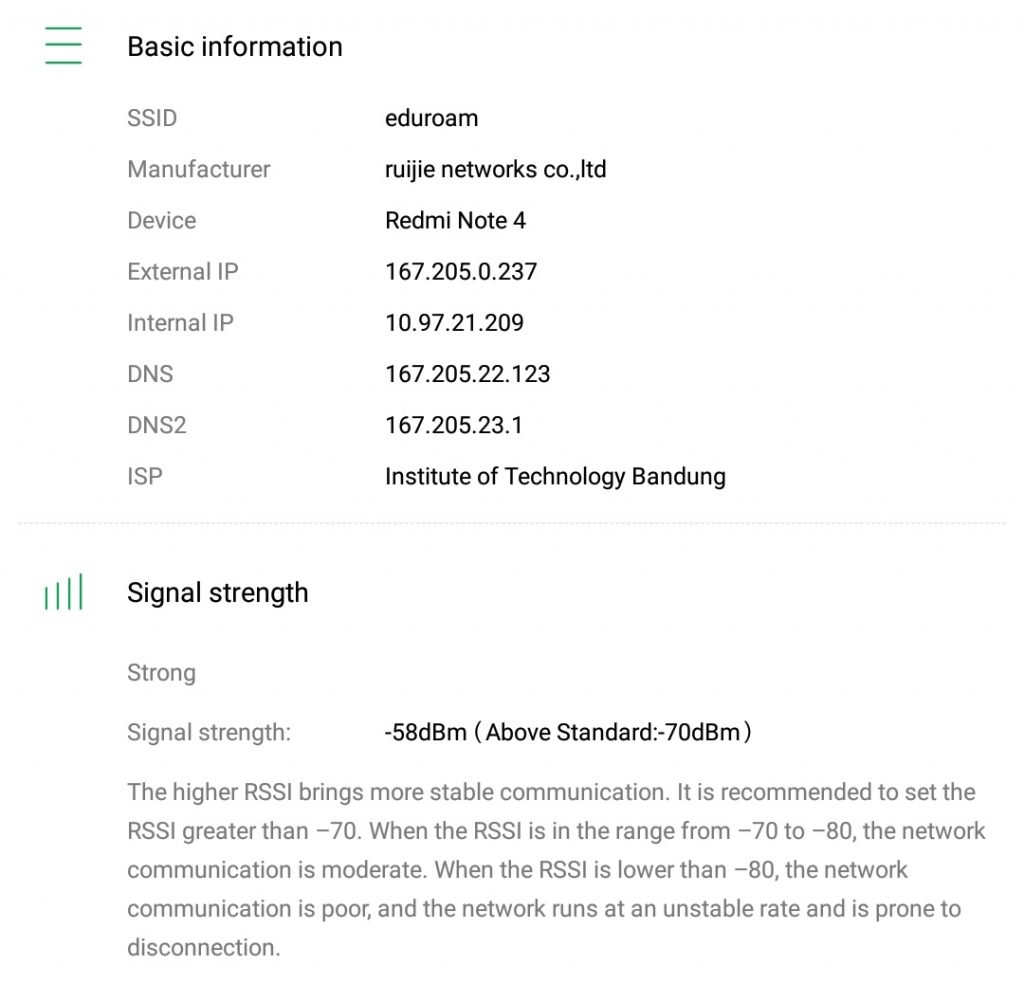Click the RSSI explanation paragraph
The height and width of the screenshot is (983, 1024).
[556, 869]
